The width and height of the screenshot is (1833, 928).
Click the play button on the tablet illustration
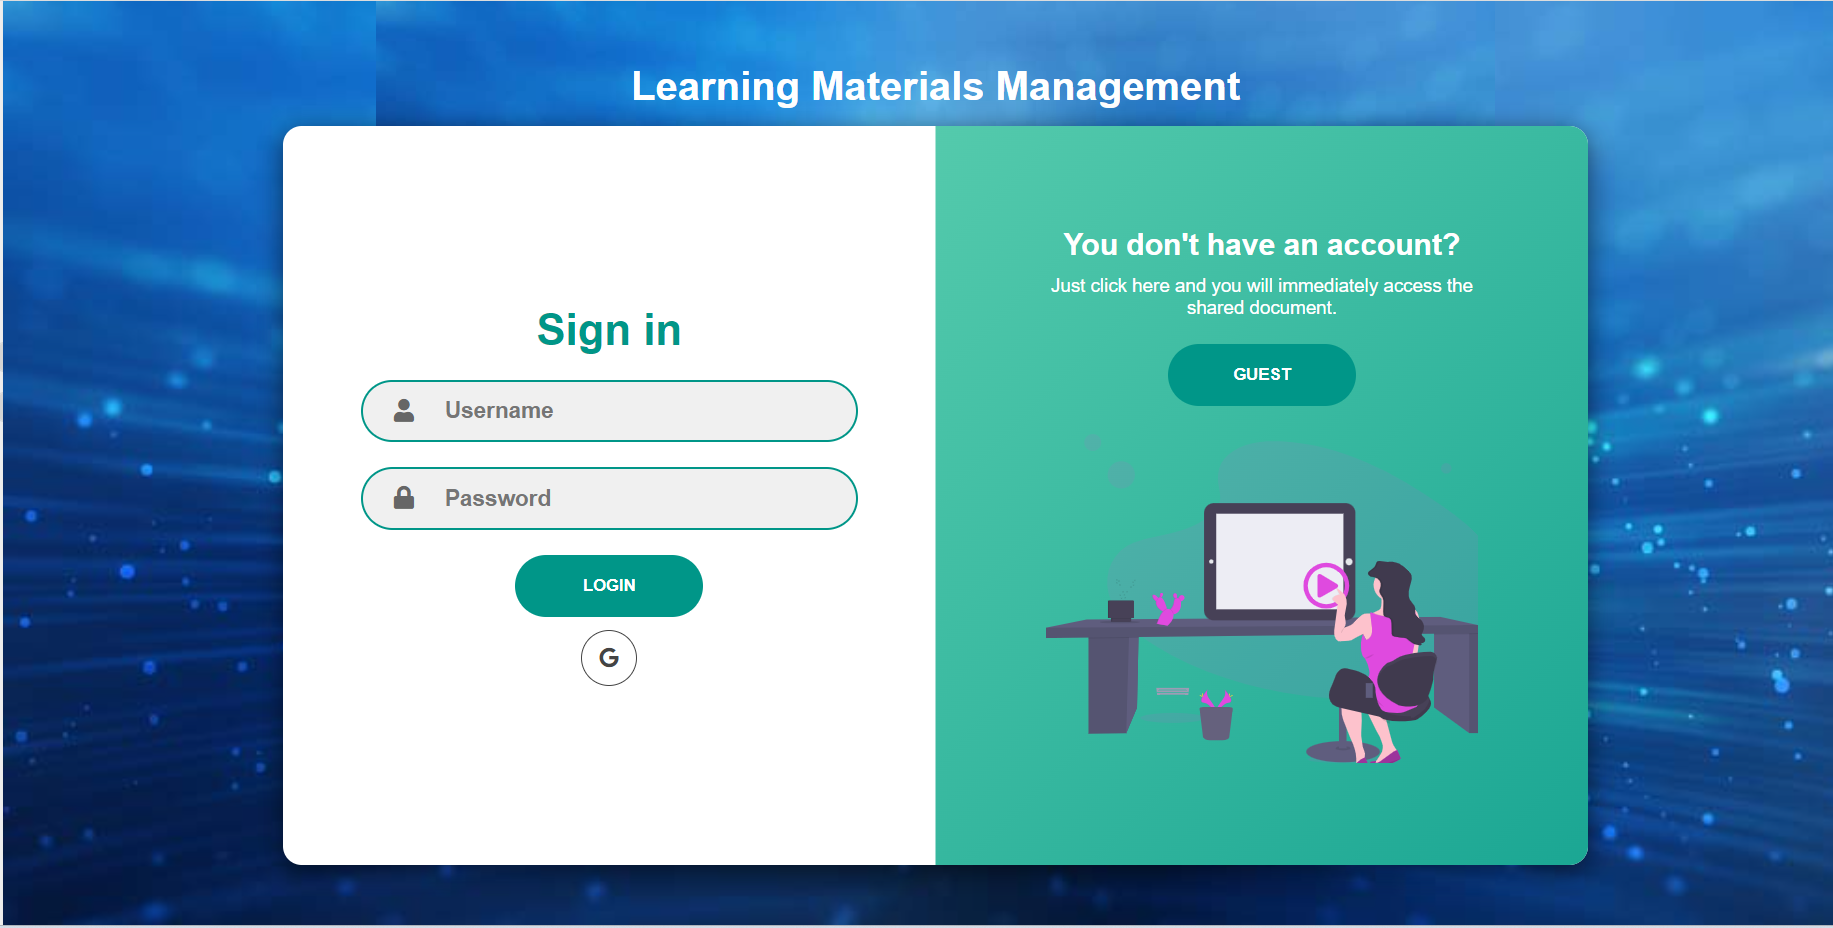[x=1327, y=585]
